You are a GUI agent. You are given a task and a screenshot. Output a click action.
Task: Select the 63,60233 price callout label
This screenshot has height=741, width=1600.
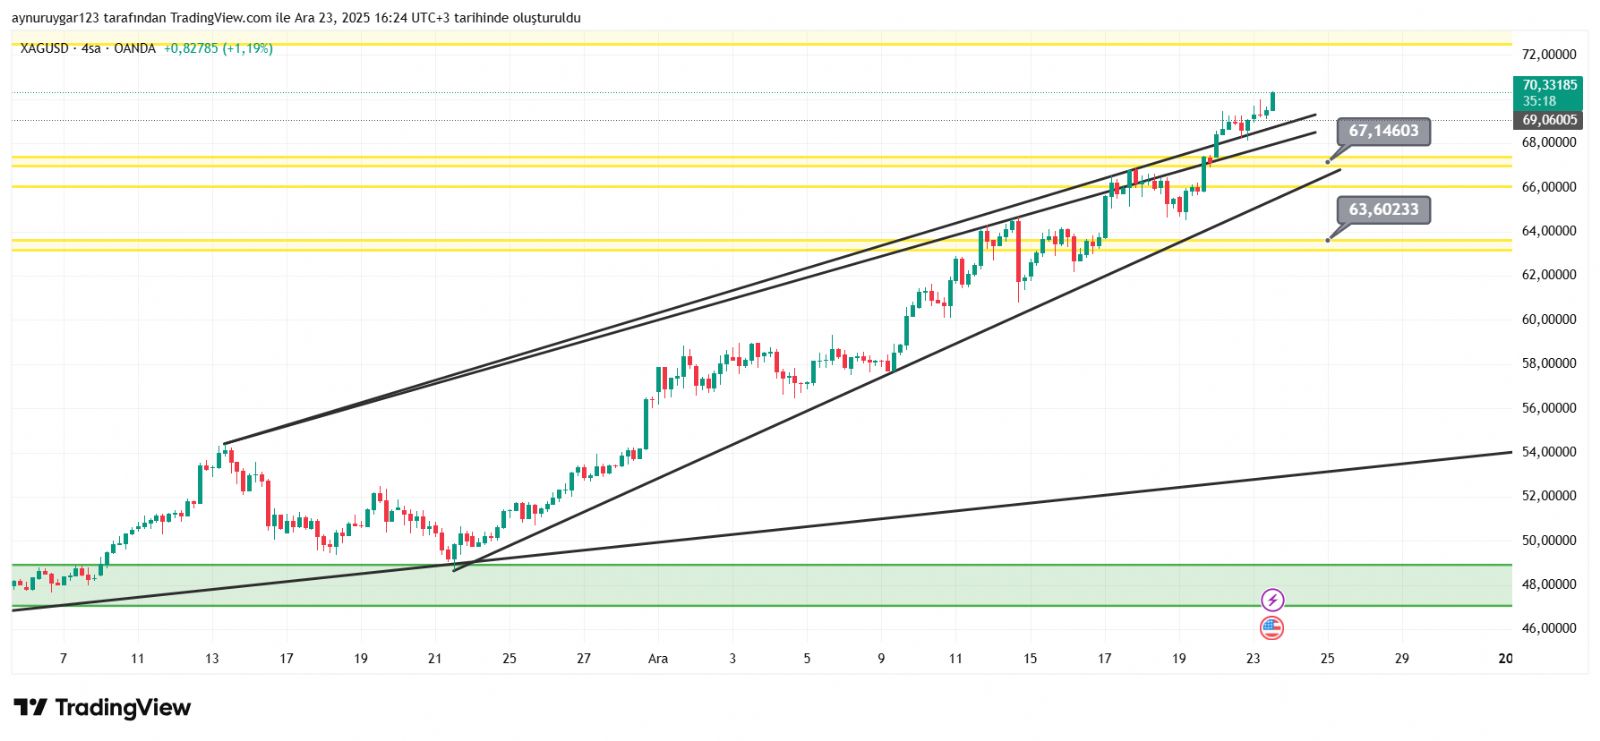[x=1383, y=210]
